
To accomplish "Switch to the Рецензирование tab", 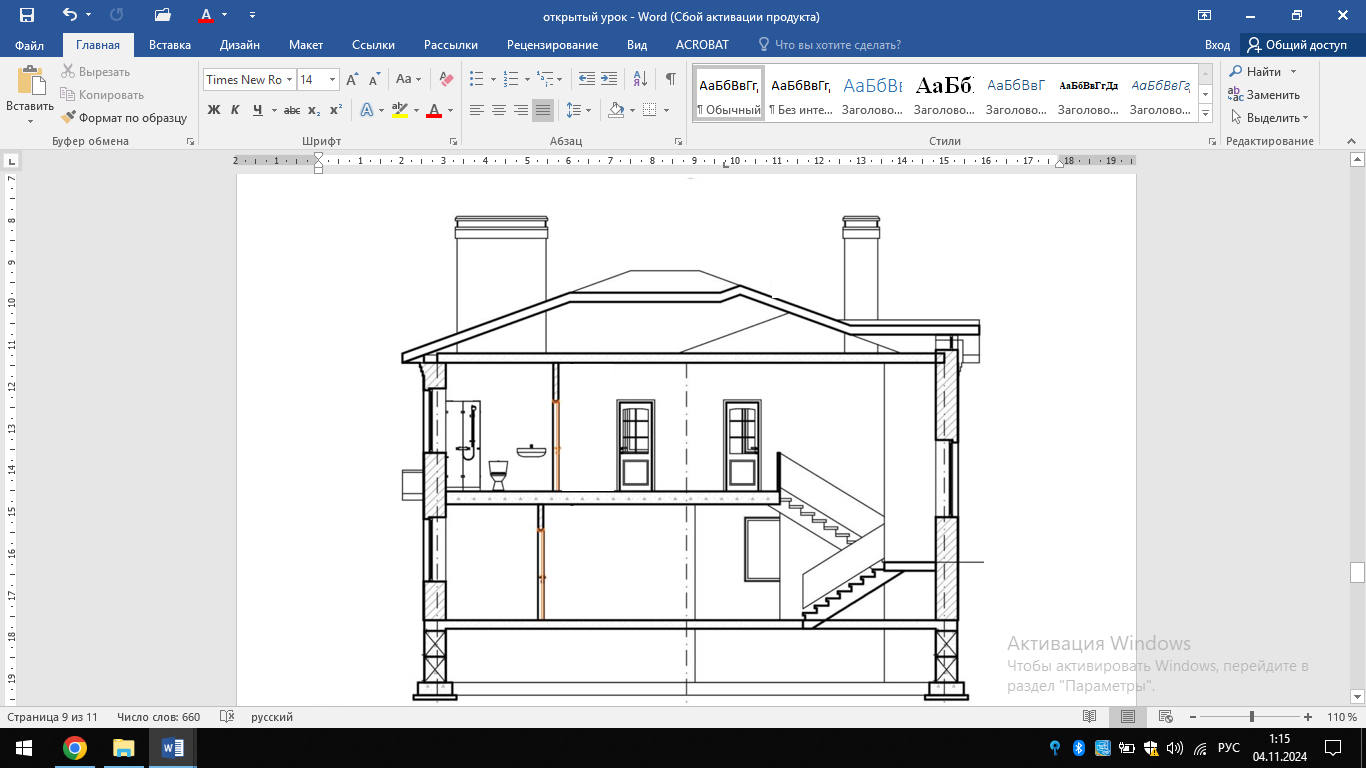I will (x=552, y=45).
